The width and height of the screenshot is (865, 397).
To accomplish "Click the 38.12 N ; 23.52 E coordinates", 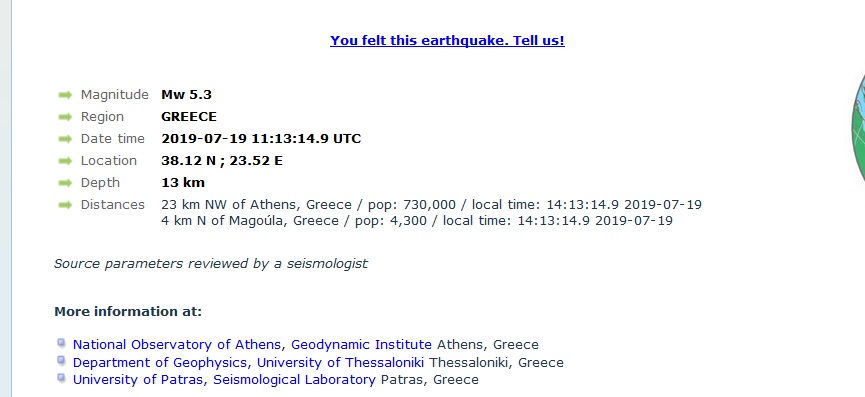I will pos(222,161).
